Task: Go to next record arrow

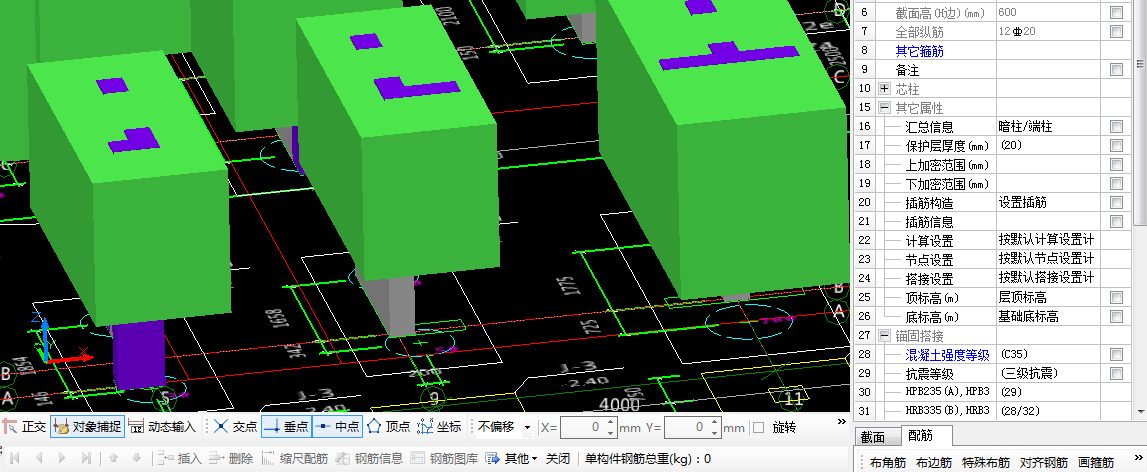Action: pos(62,459)
